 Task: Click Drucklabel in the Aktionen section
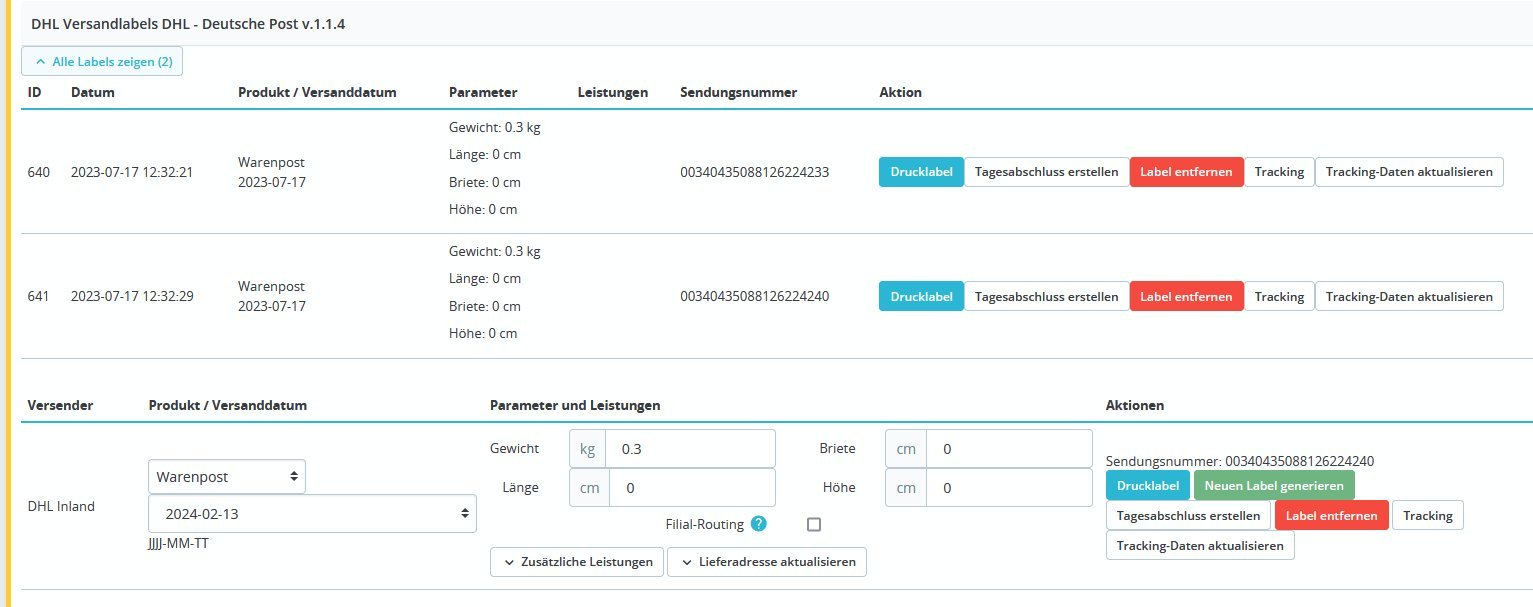pos(1148,485)
